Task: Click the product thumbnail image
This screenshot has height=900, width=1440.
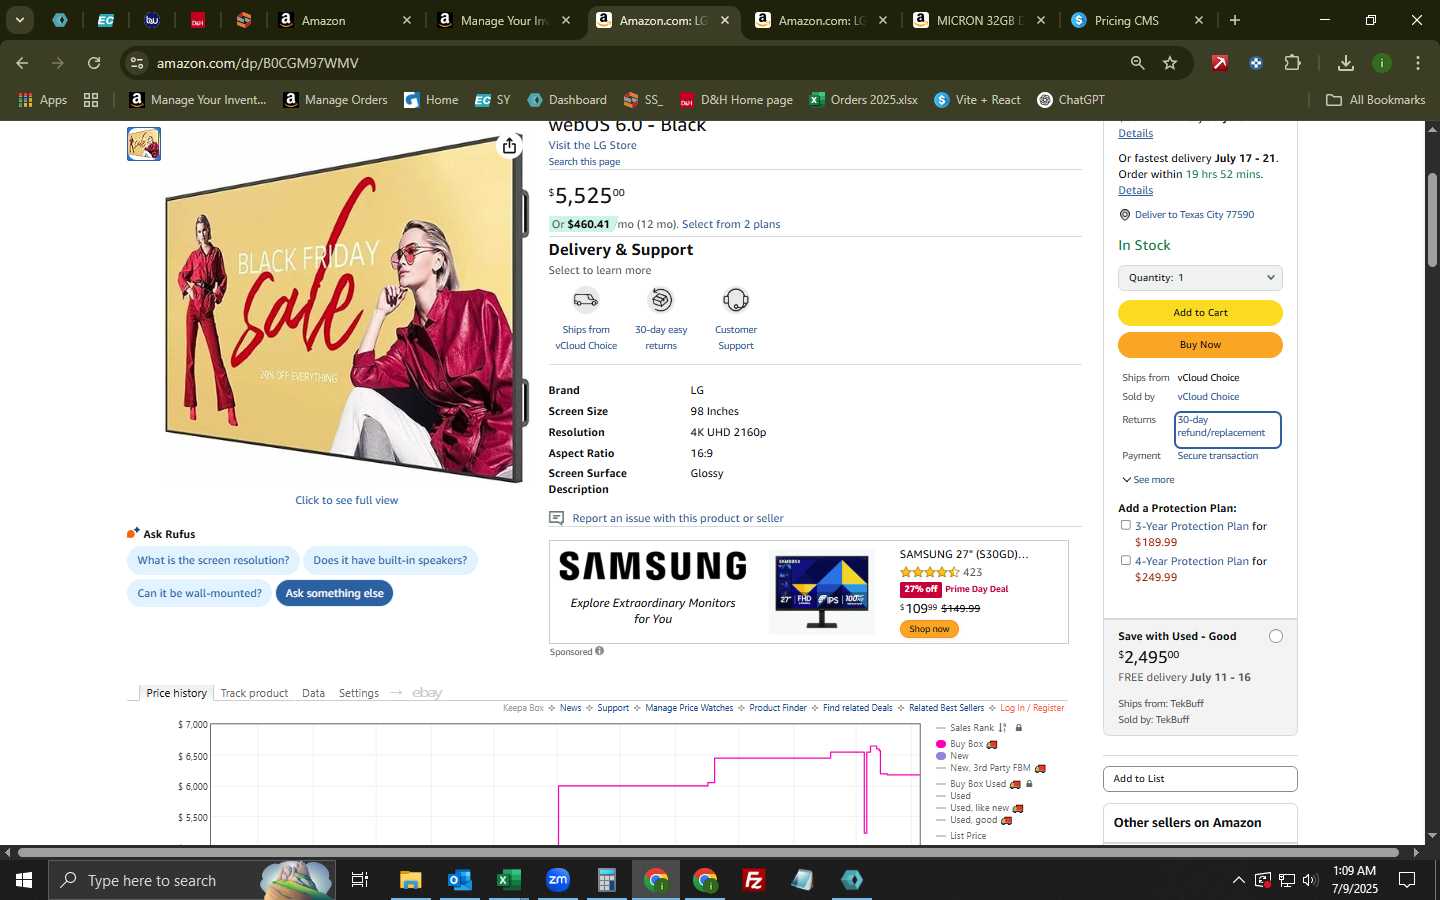Action: (x=144, y=144)
